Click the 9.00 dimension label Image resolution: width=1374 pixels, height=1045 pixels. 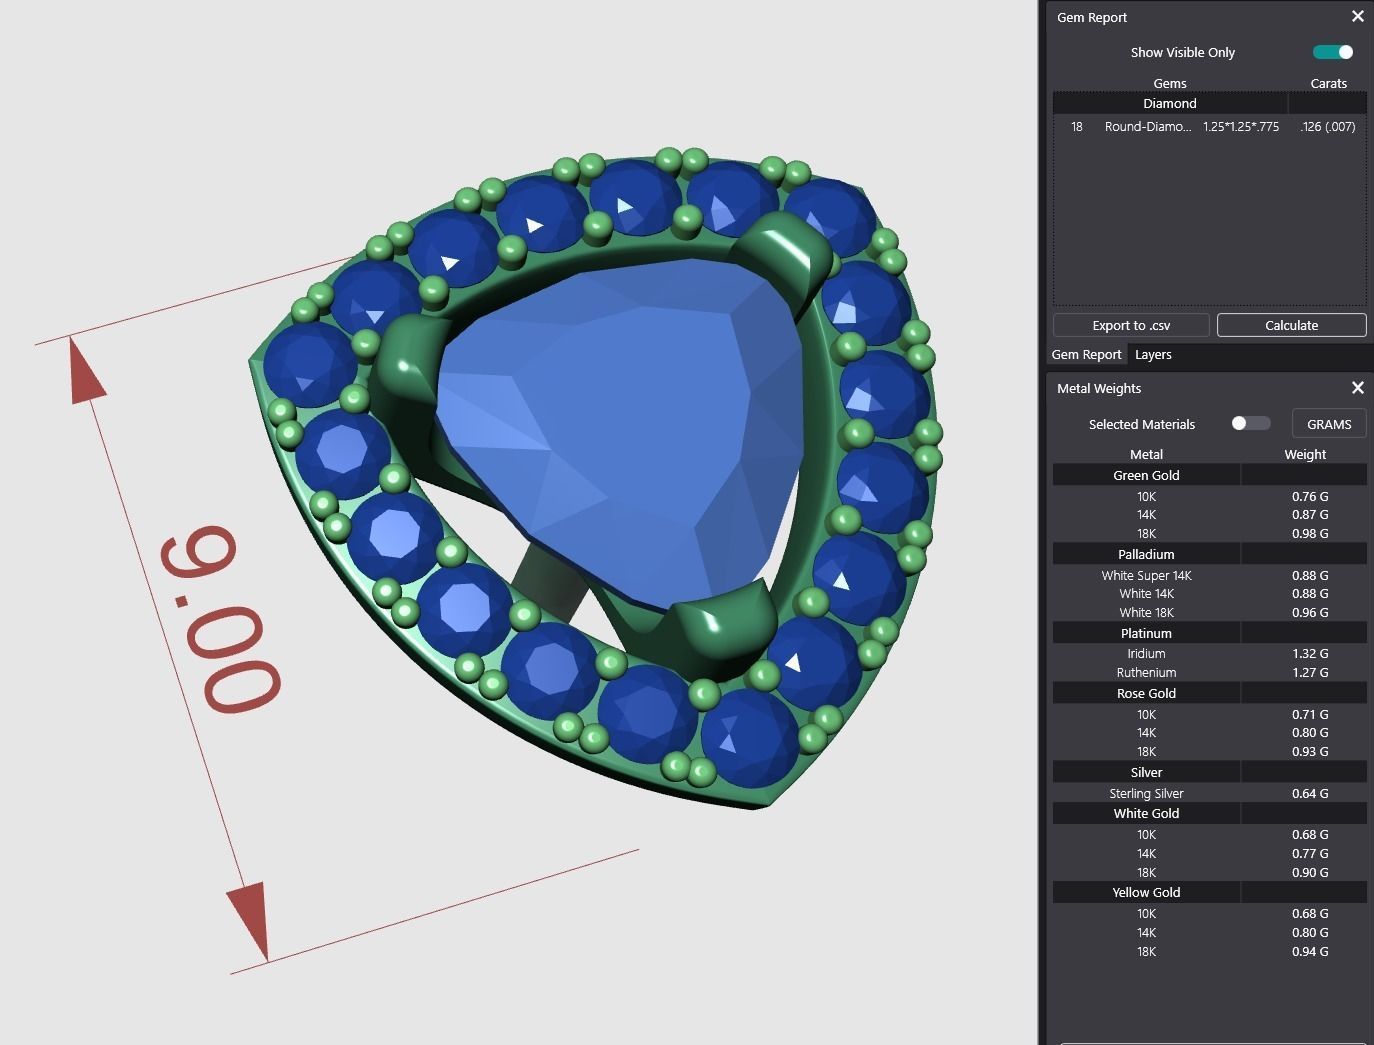click(x=220, y=618)
